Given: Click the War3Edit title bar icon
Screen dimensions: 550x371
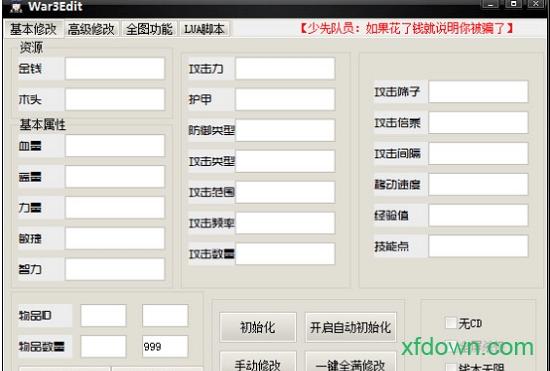Looking at the screenshot, I should click(15, 6).
